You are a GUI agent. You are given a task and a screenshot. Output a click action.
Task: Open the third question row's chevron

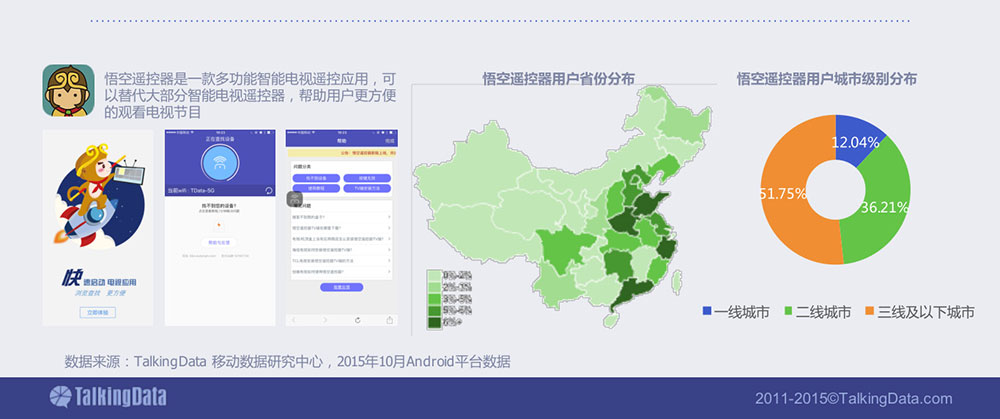(389, 239)
